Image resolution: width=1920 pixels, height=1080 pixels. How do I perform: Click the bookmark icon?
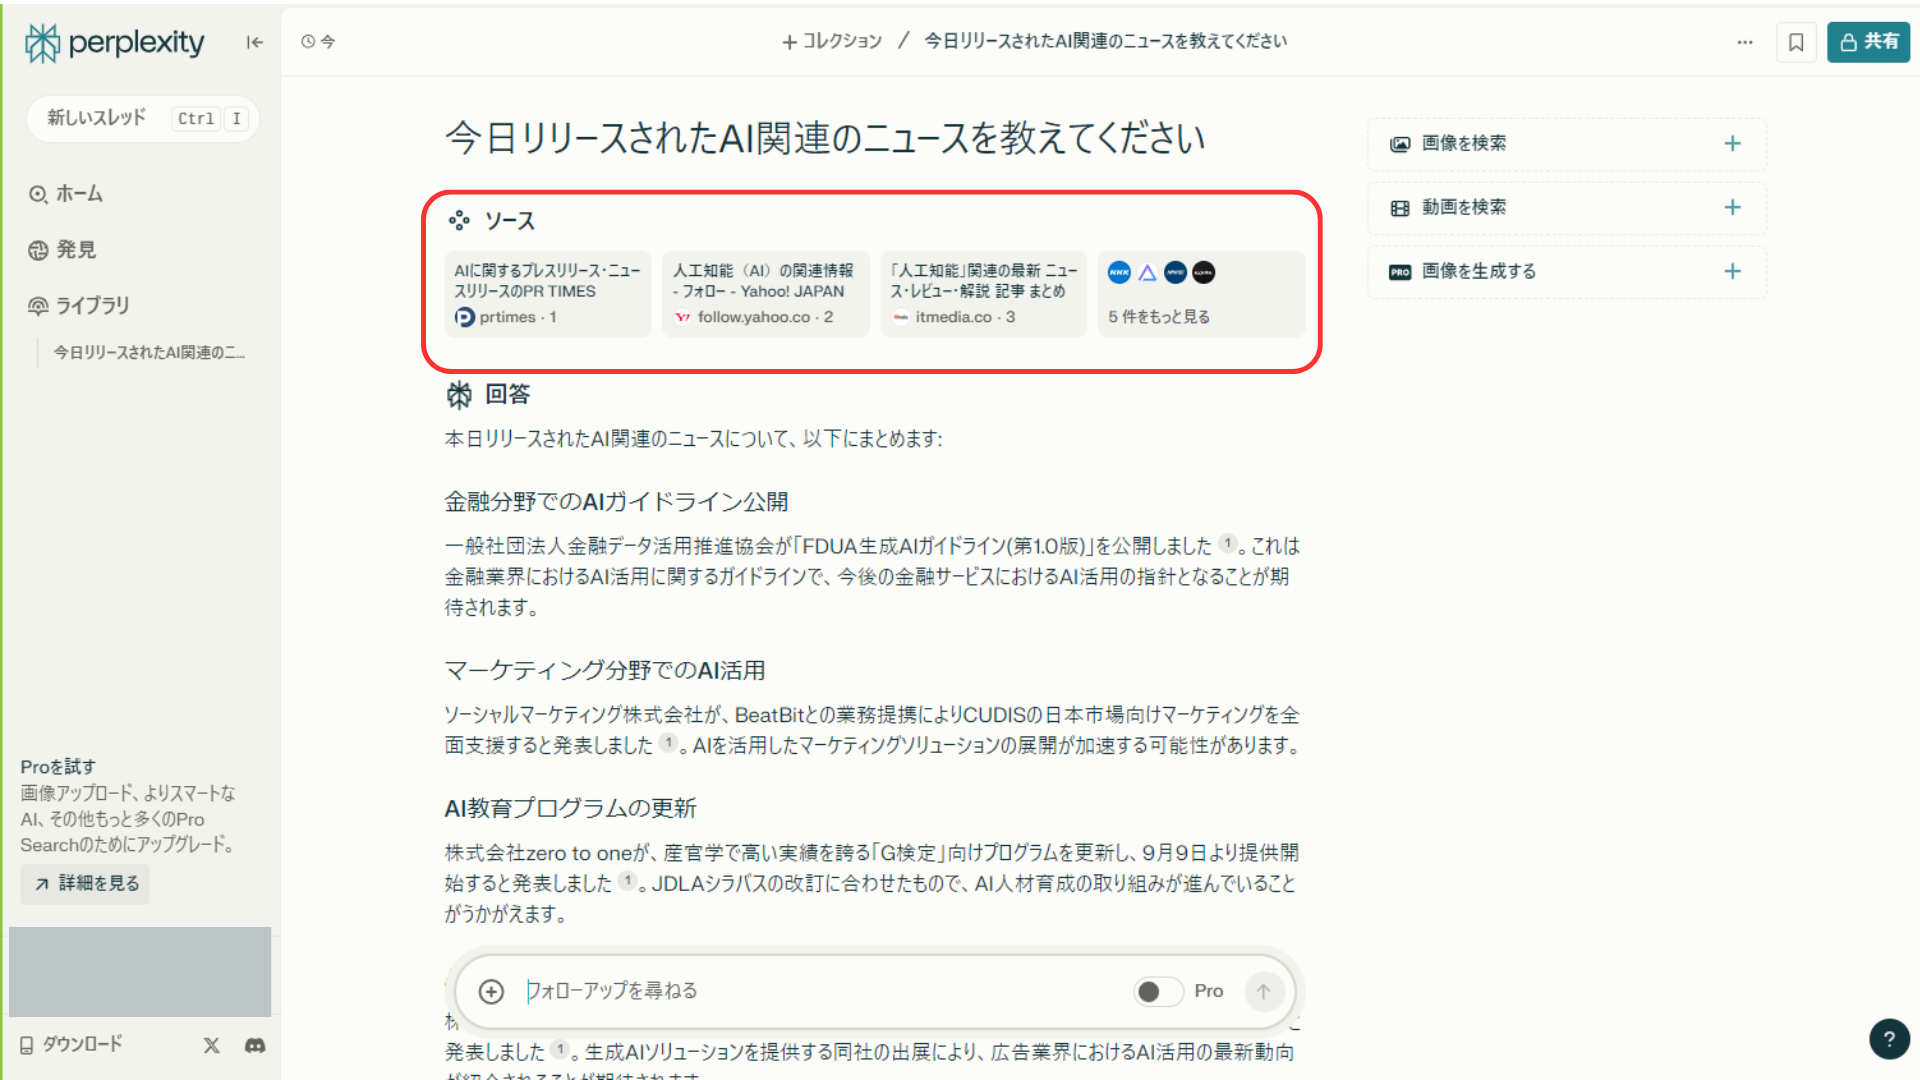(1796, 42)
